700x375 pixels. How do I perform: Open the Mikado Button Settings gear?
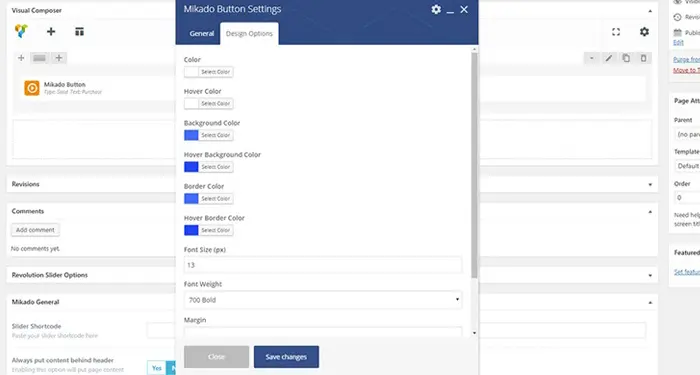pyautogui.click(x=436, y=9)
